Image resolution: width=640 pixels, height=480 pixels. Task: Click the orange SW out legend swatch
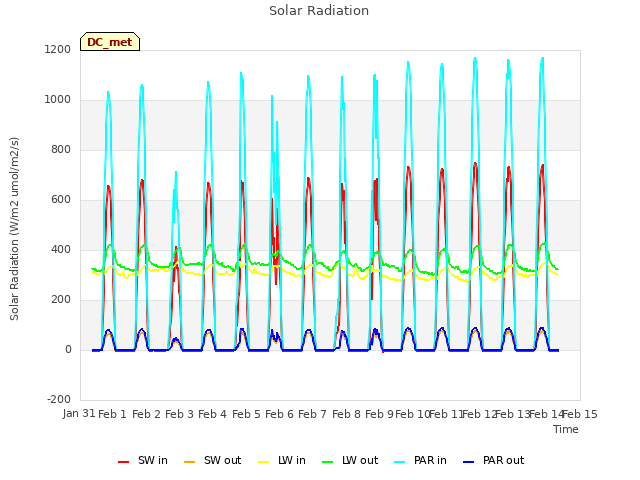189,462
